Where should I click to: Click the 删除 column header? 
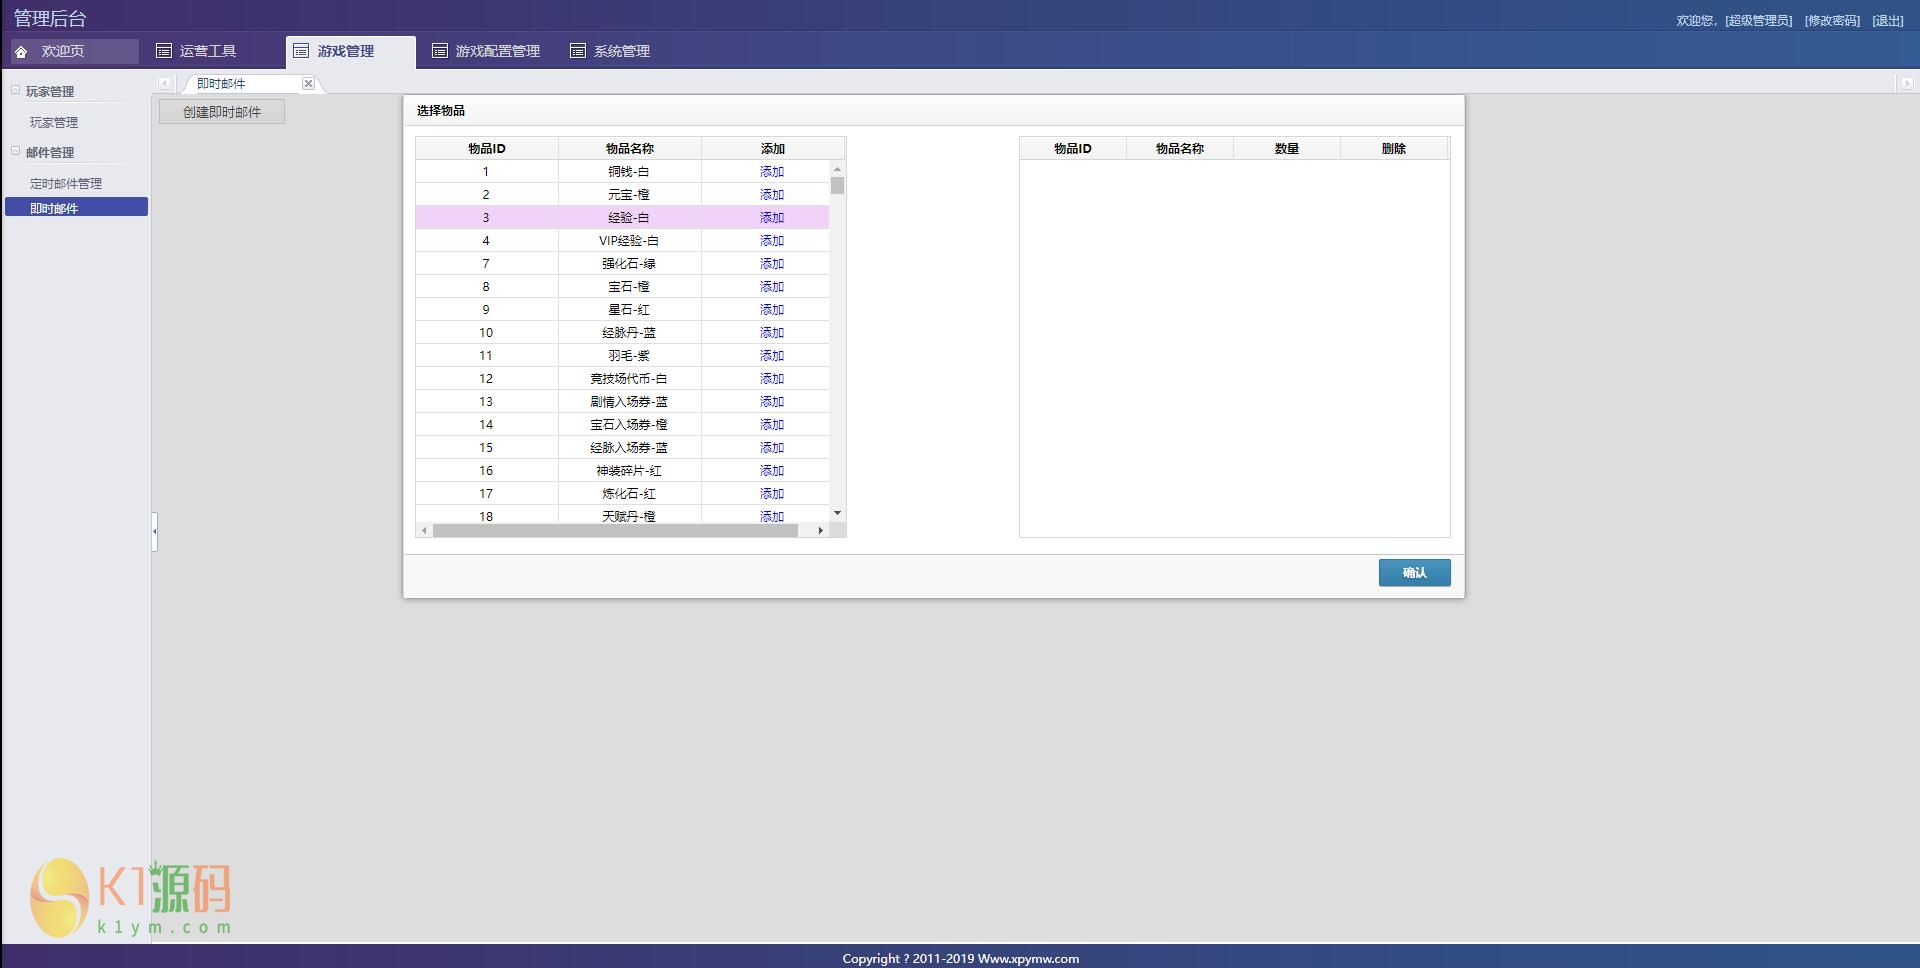tap(1394, 149)
